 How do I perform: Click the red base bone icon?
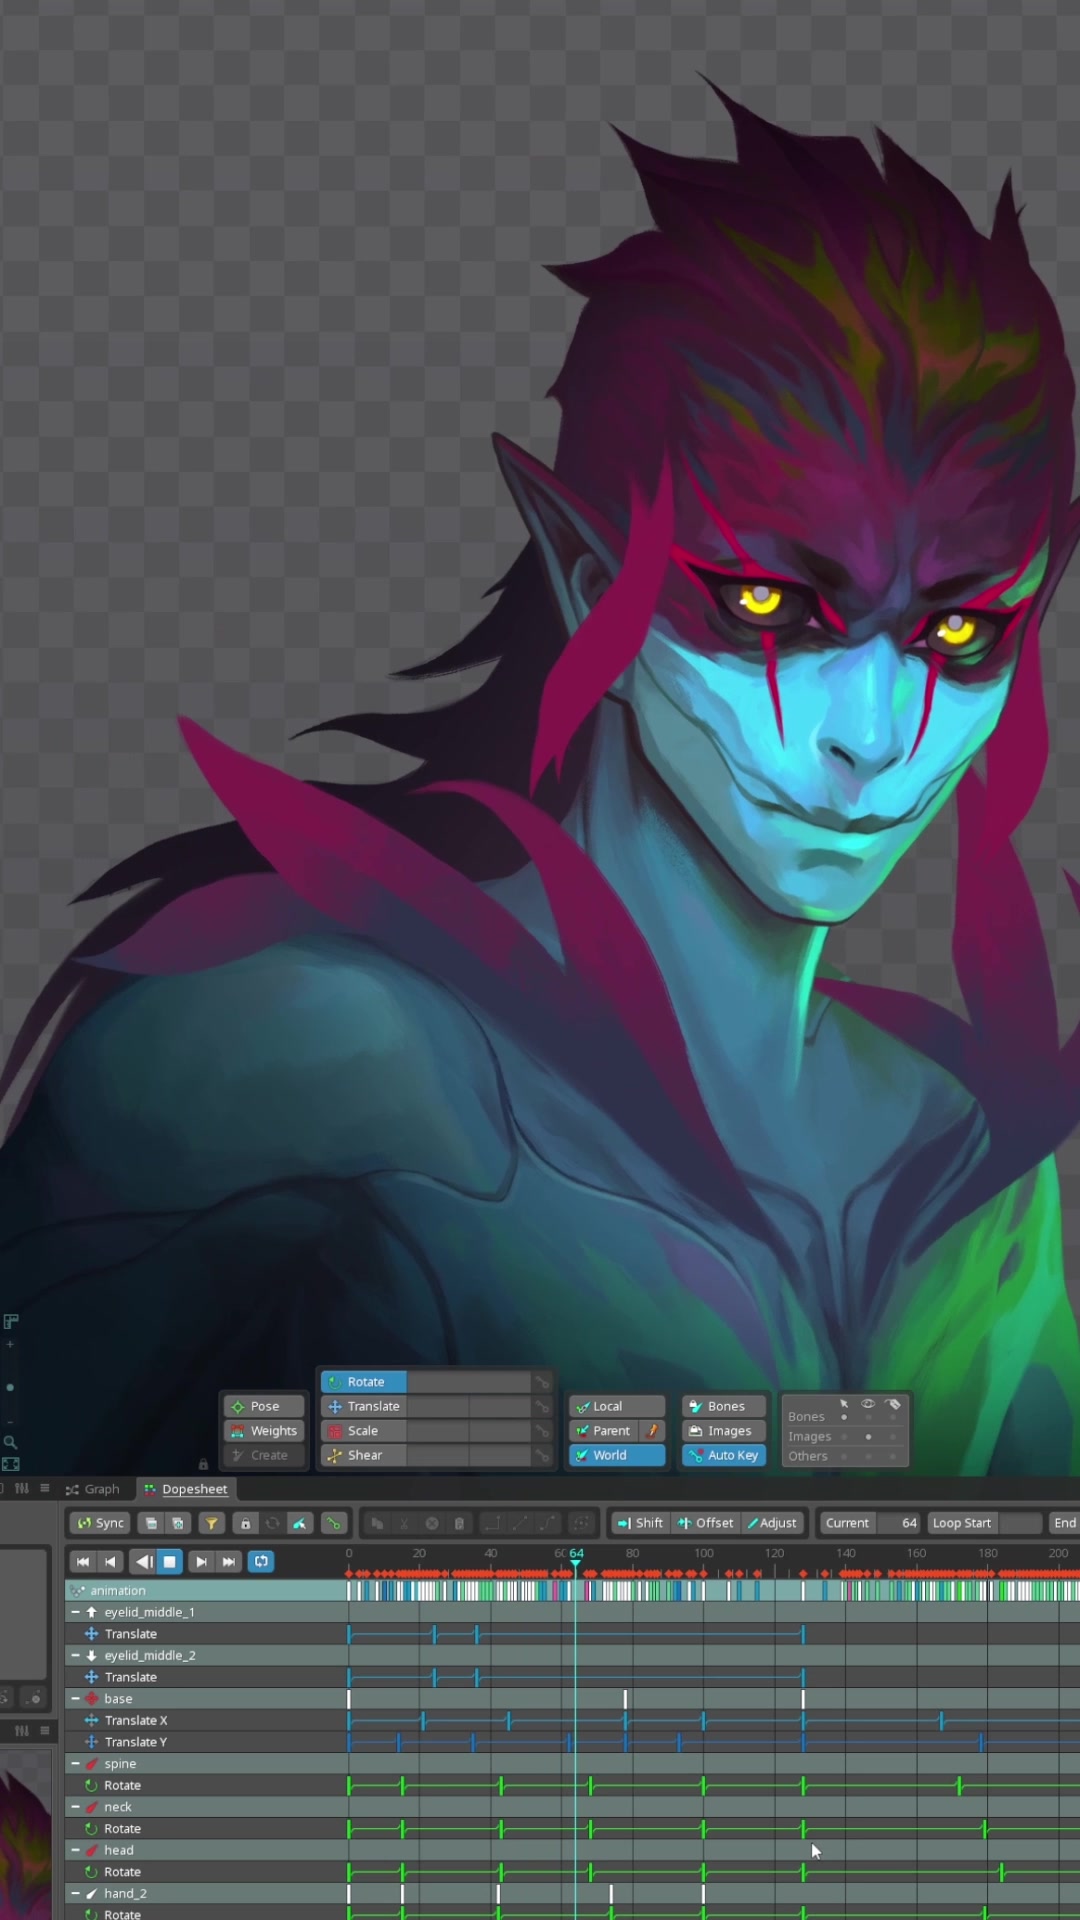click(x=92, y=1698)
